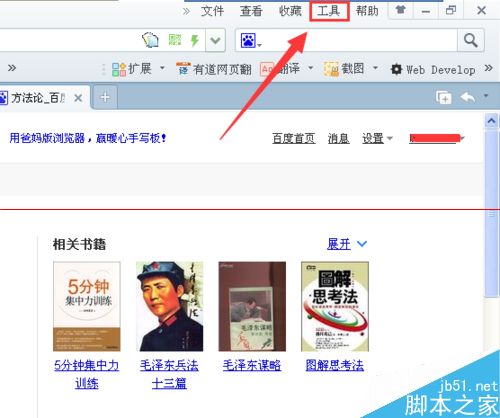500x418 pixels.
Task: Expand left toolbar overflow chevron
Action: (x=12, y=68)
